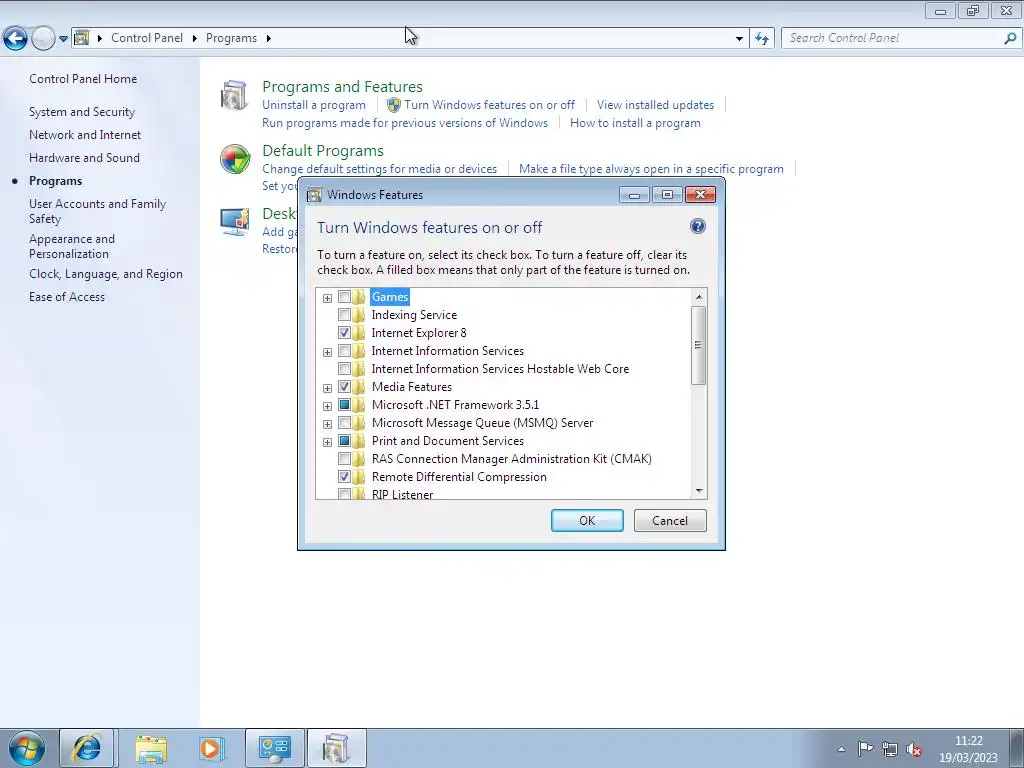Toggle Print and Document Services checkbox
Viewport: 1024px width, 768px height.
click(344, 441)
